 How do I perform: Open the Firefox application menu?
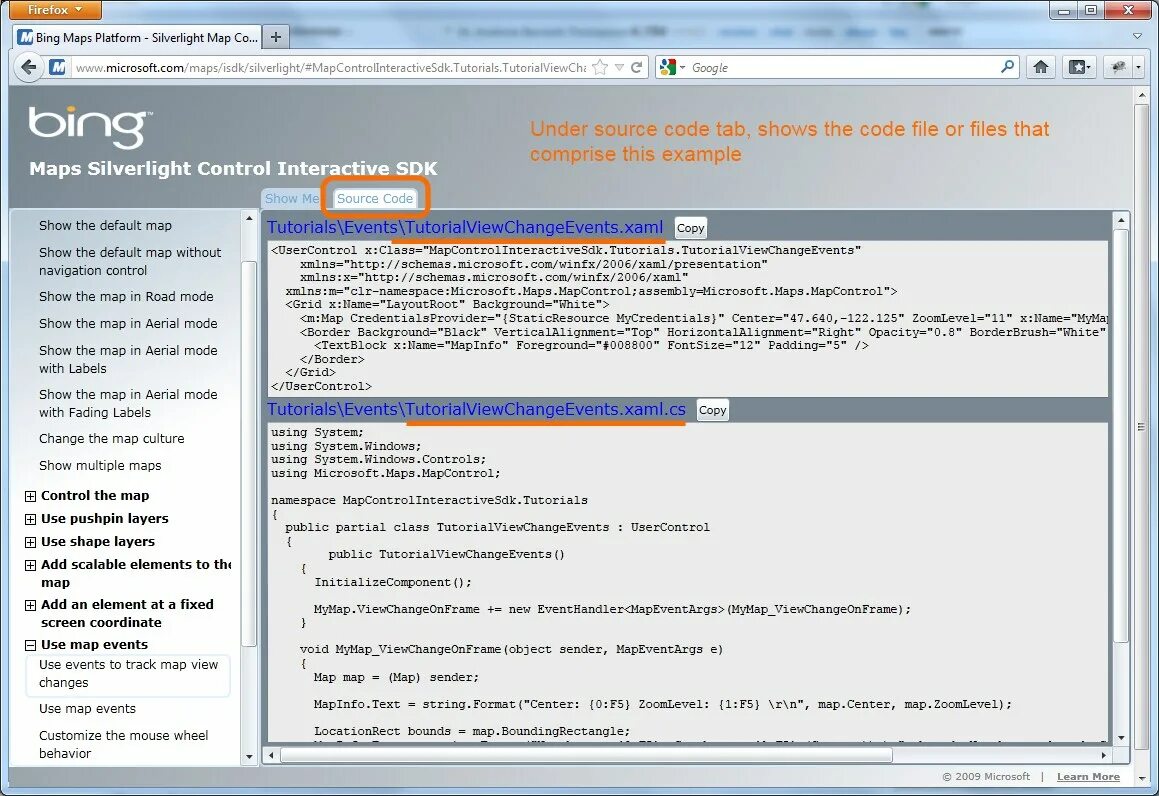[55, 10]
